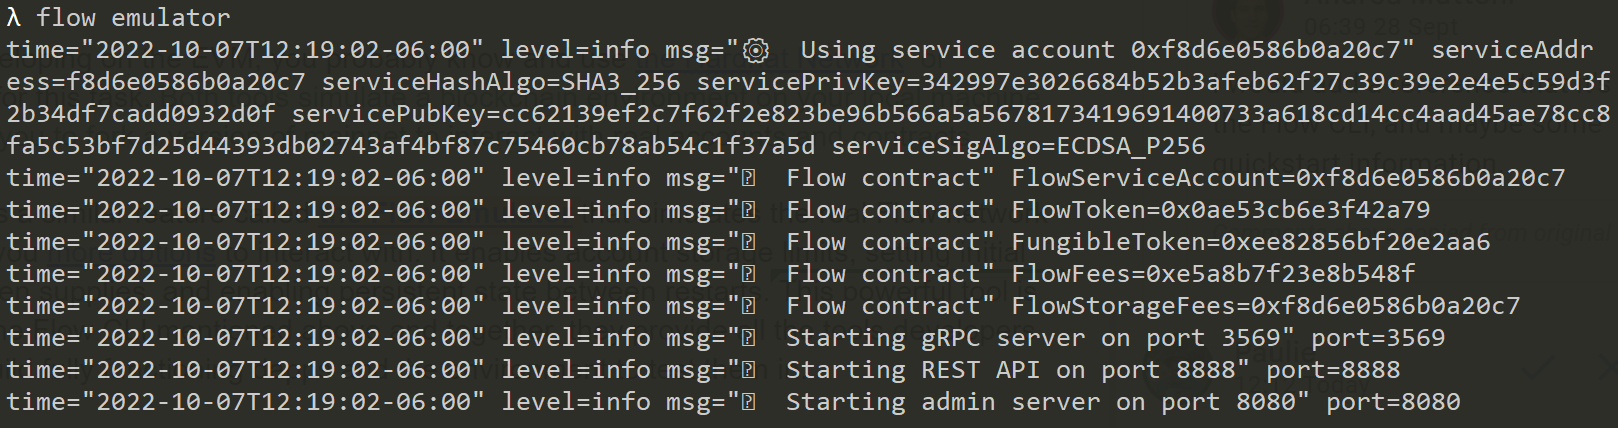The image size is (1618, 428).
Task: Click the "port=3569" value
Action: pos(1378,338)
